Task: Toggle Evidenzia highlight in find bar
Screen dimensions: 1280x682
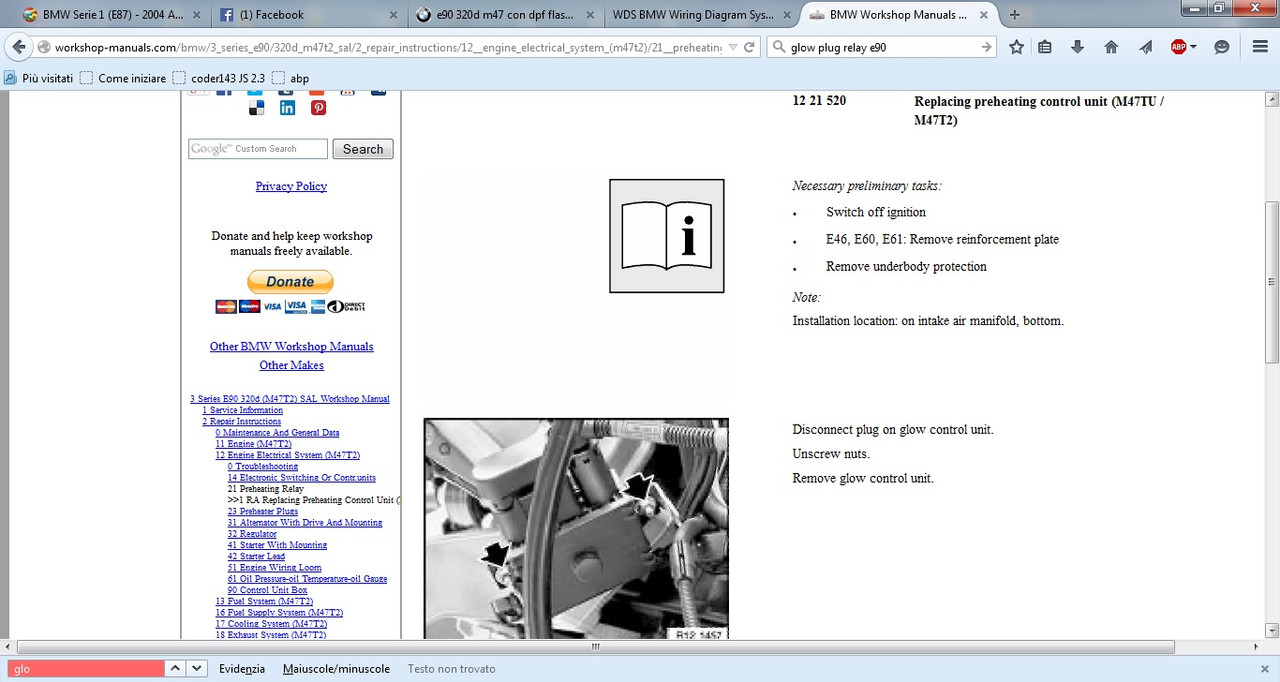Action: pos(242,668)
